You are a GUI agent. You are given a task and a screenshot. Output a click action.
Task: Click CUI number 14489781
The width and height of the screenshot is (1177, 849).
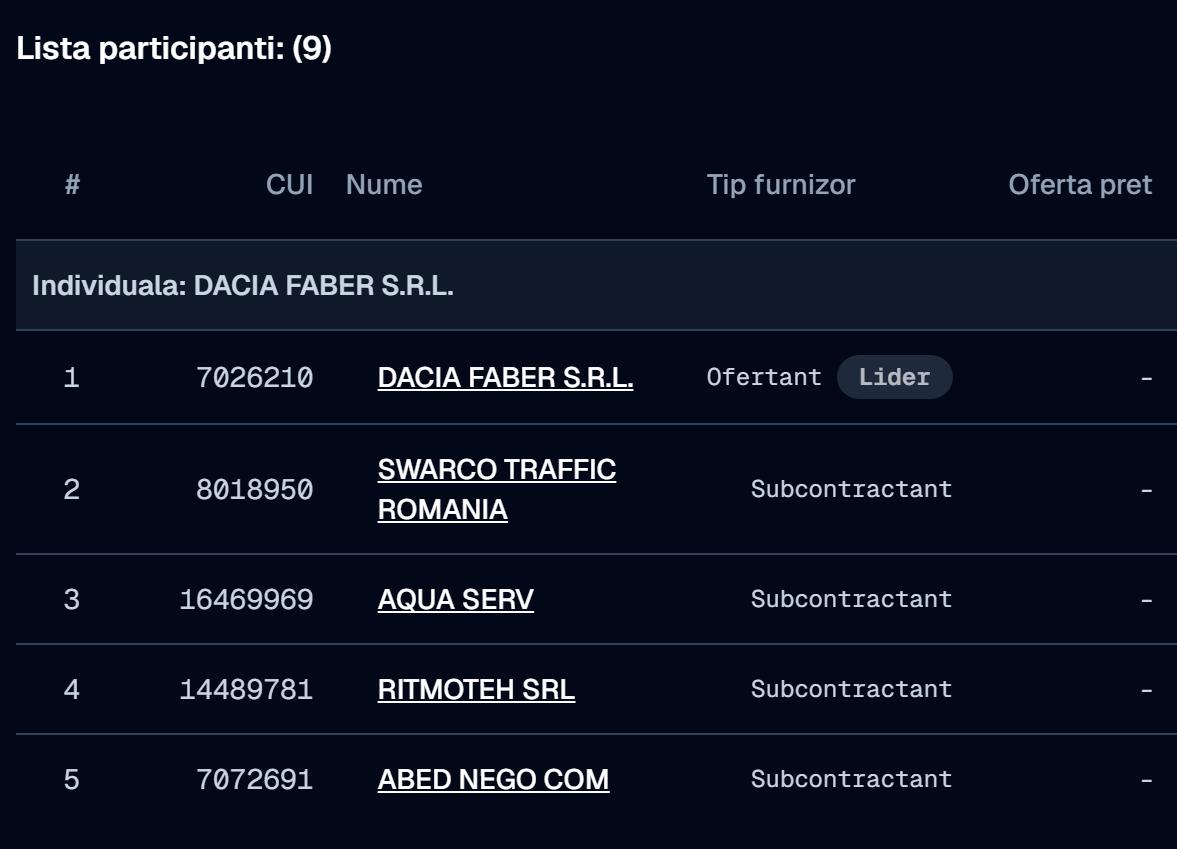(246, 690)
